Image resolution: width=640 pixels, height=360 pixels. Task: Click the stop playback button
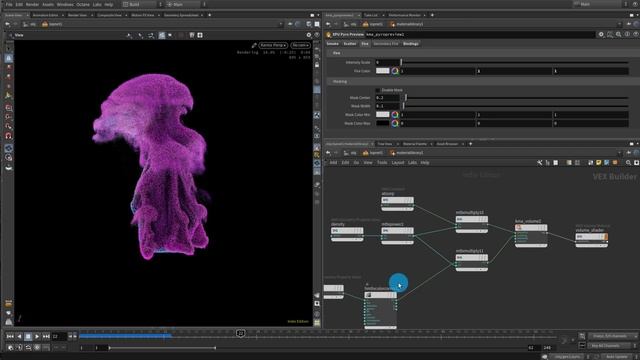click(28, 336)
